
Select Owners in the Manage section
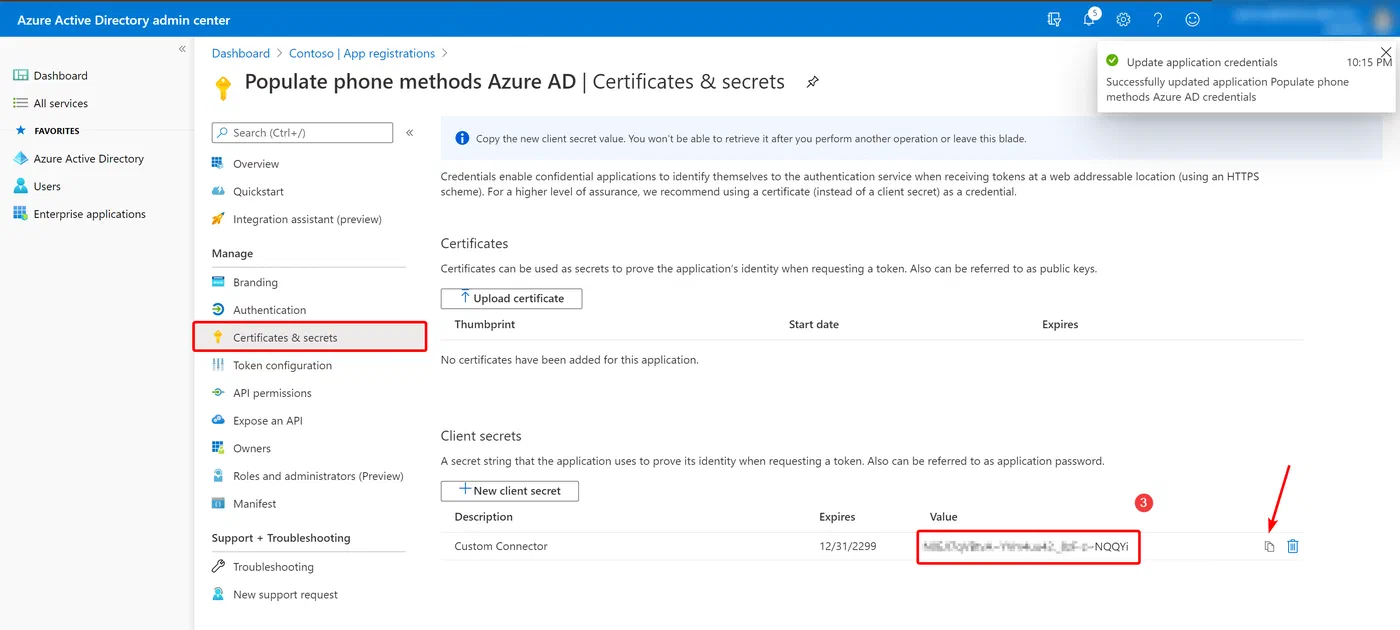click(x=251, y=449)
